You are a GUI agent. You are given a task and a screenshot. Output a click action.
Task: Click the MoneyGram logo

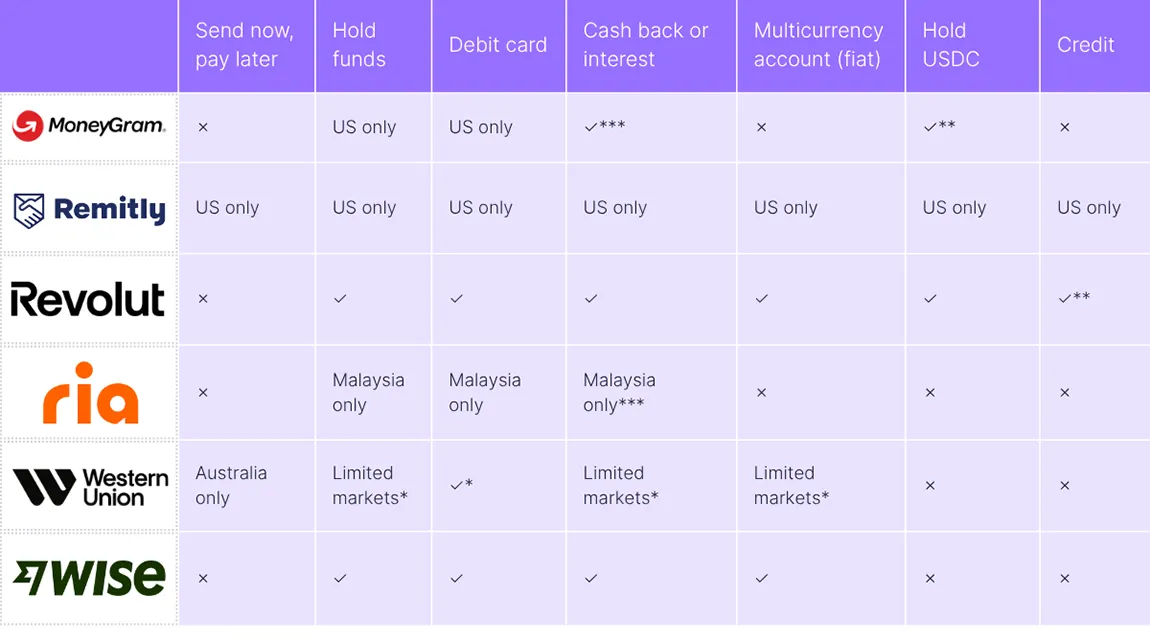pos(89,127)
